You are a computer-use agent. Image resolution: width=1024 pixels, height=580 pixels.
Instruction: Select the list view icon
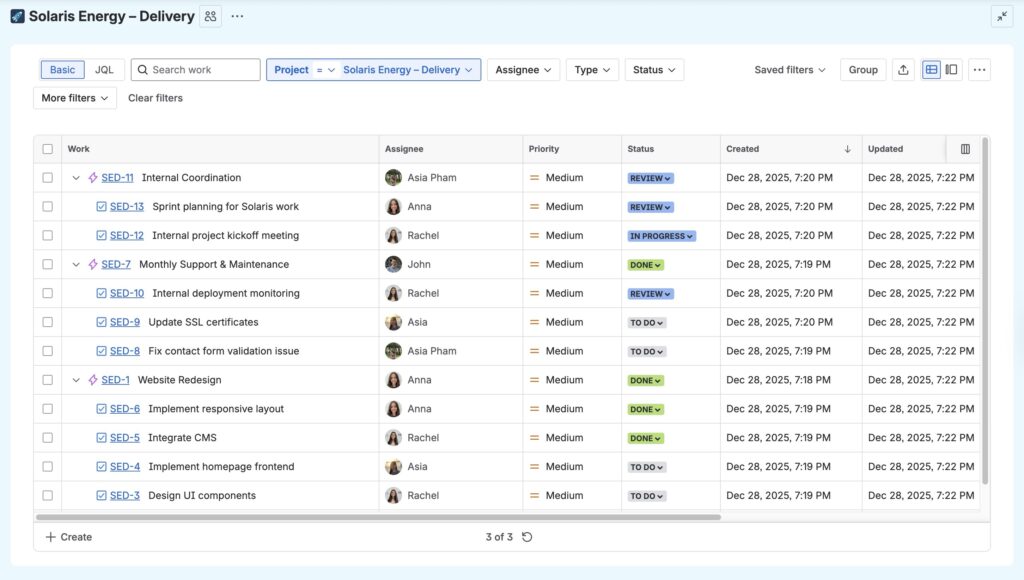point(931,69)
